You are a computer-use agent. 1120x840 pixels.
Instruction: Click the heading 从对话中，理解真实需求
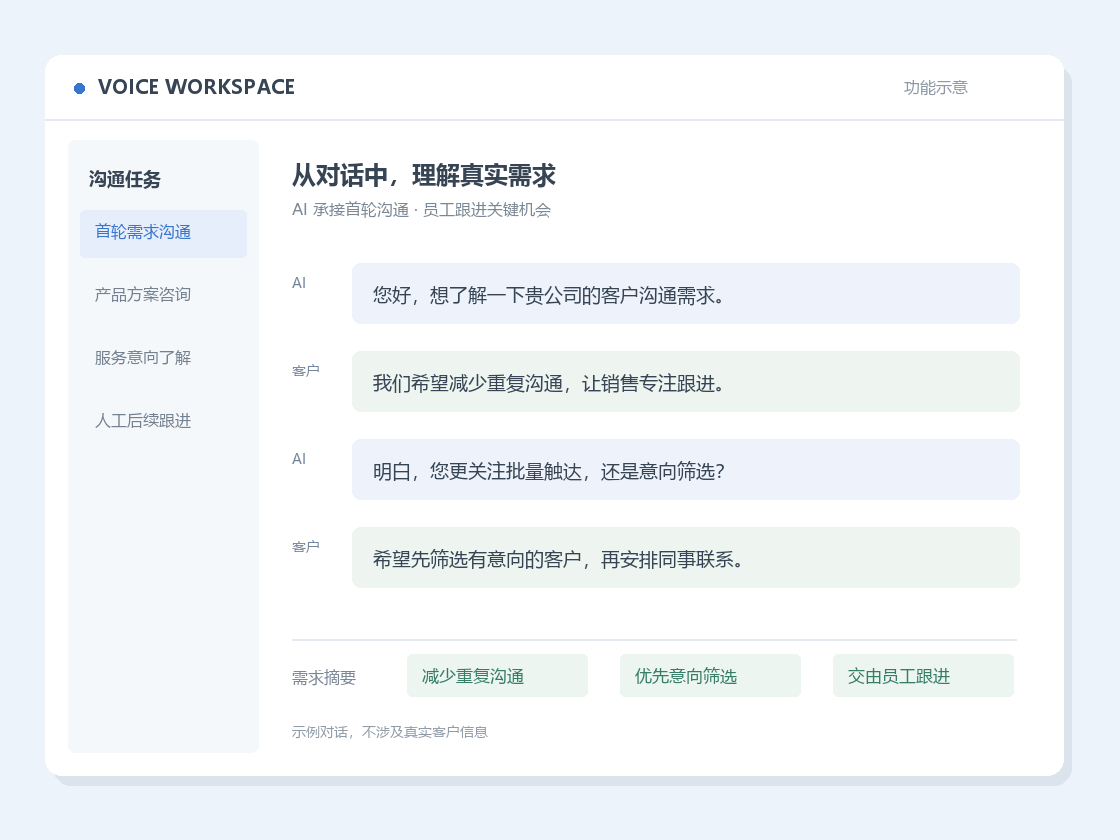(424, 175)
